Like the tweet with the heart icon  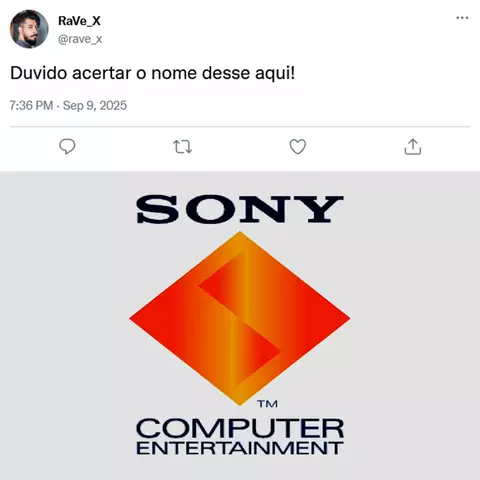click(298, 147)
